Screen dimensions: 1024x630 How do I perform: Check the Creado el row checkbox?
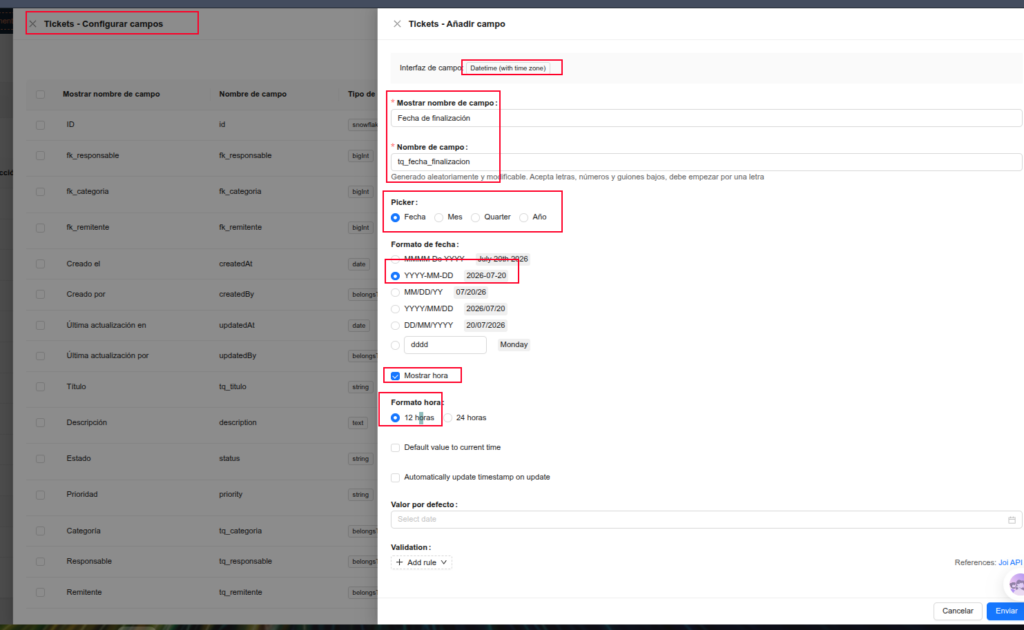(x=40, y=264)
